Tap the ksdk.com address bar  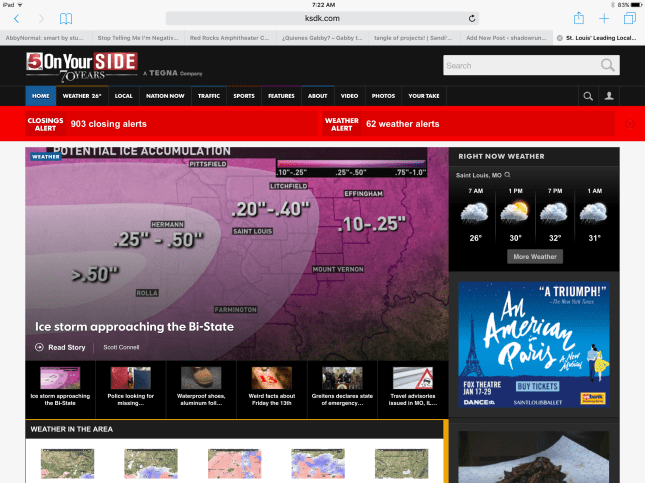click(322, 18)
